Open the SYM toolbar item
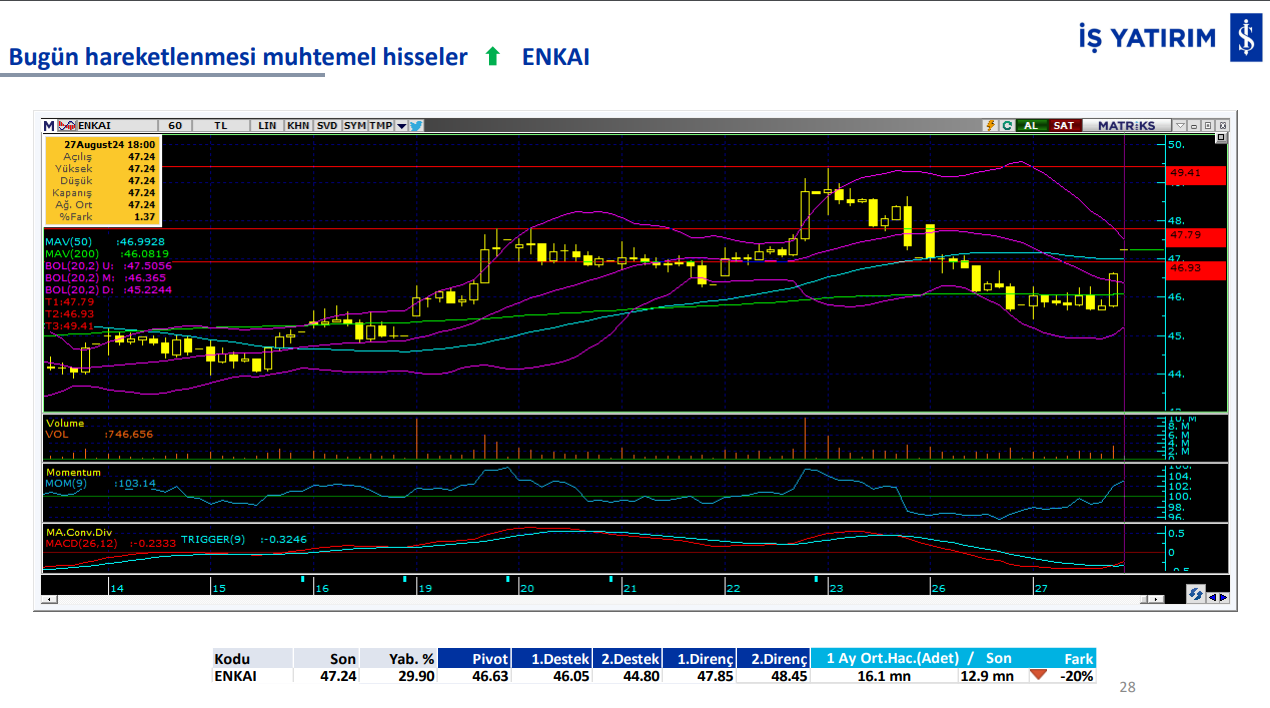Screen dimensions: 1270x708 point(355,126)
